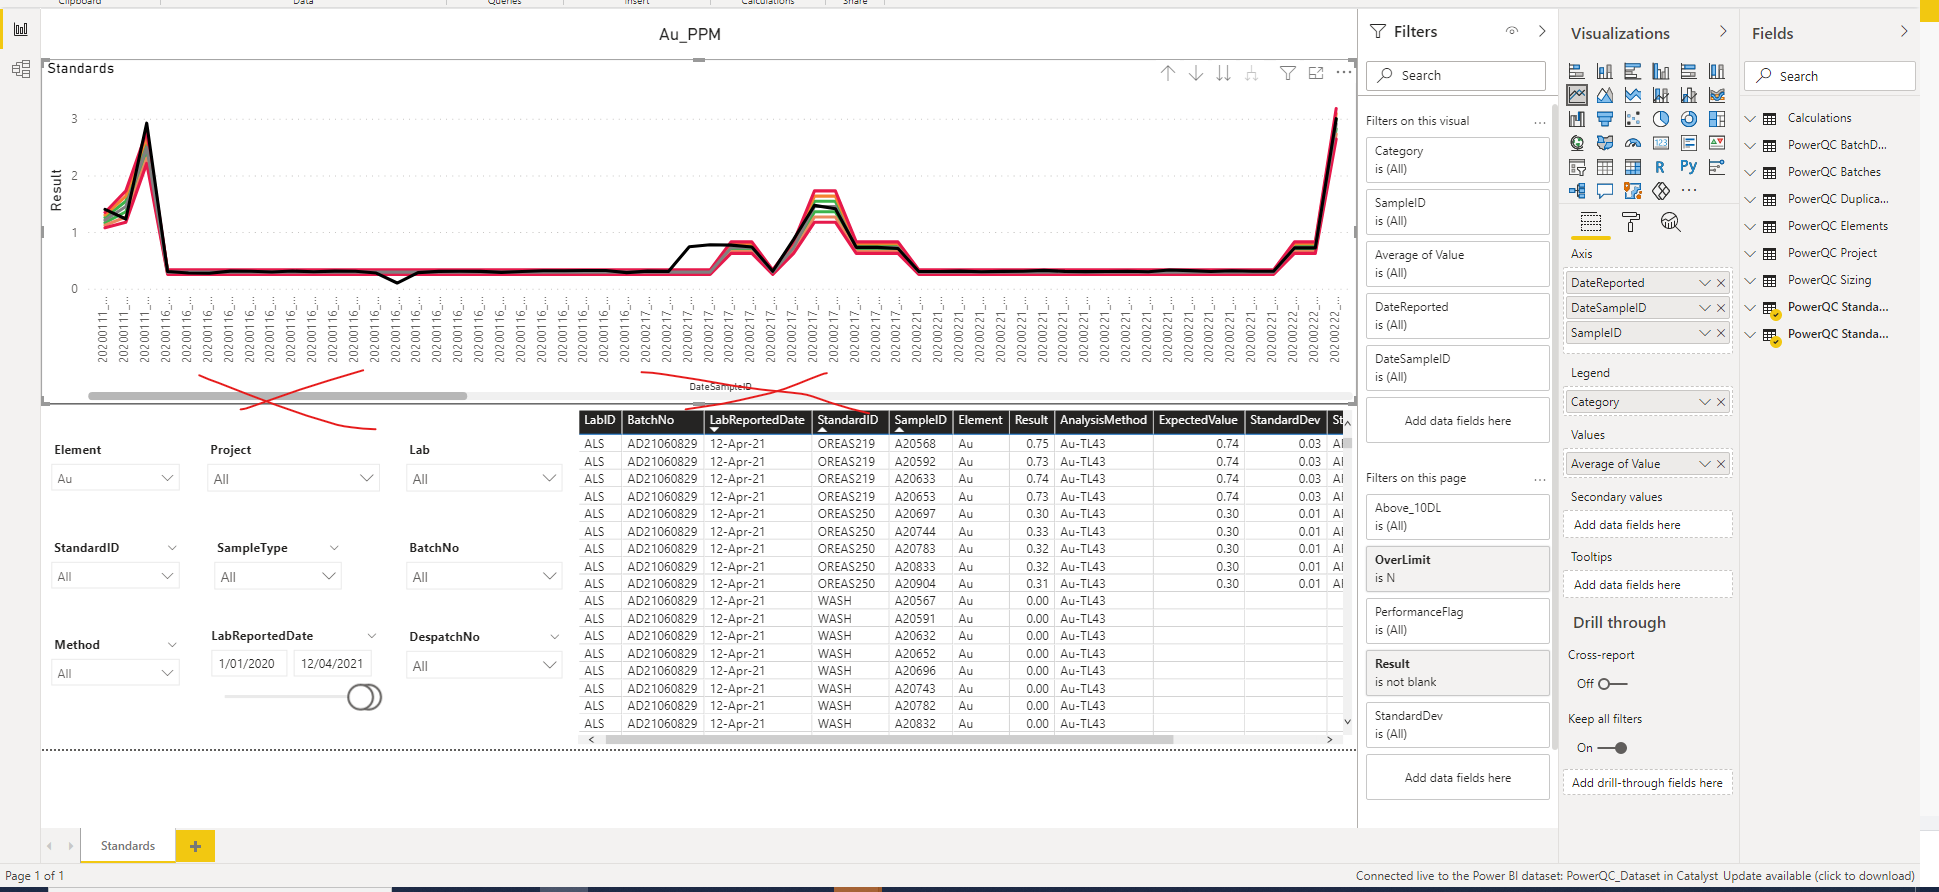The width and height of the screenshot is (1939, 892).
Task: Open the filter funnel icon on the chart
Action: point(1288,73)
